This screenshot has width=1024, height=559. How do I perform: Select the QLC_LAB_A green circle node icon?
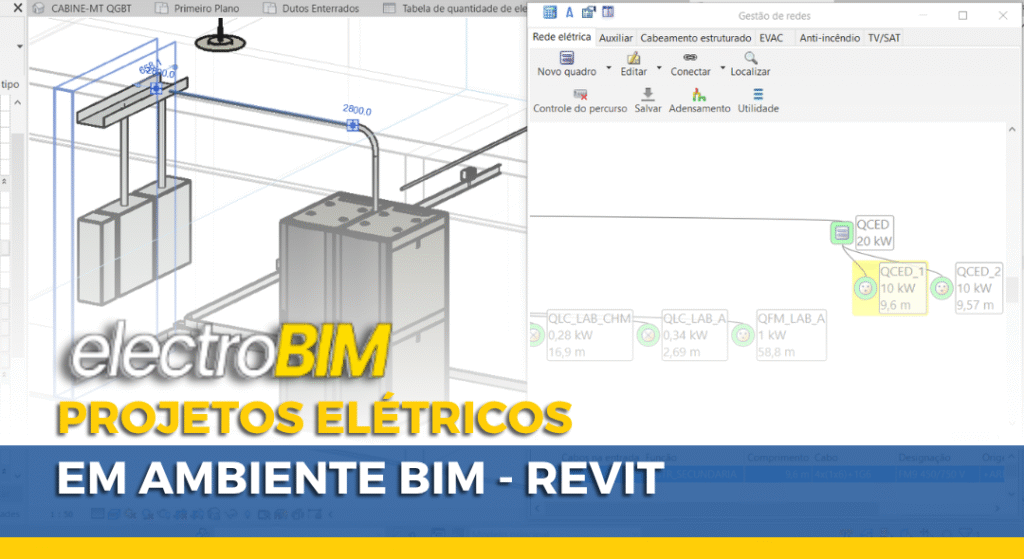(x=648, y=335)
